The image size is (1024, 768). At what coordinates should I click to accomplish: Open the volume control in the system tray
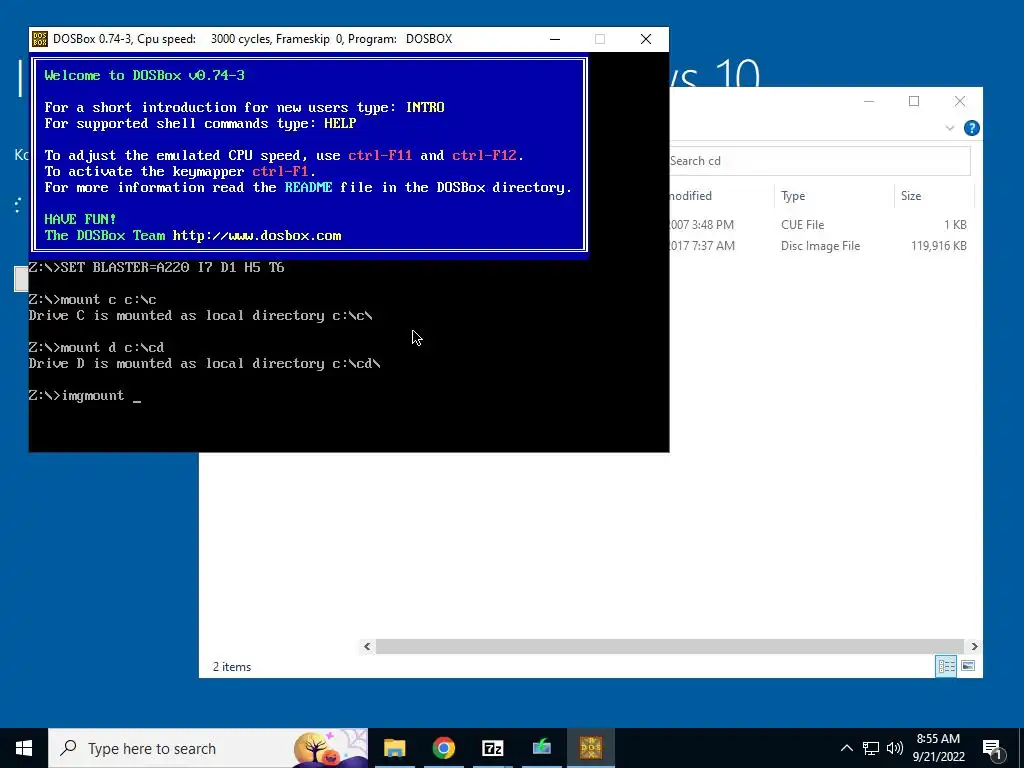click(x=895, y=748)
